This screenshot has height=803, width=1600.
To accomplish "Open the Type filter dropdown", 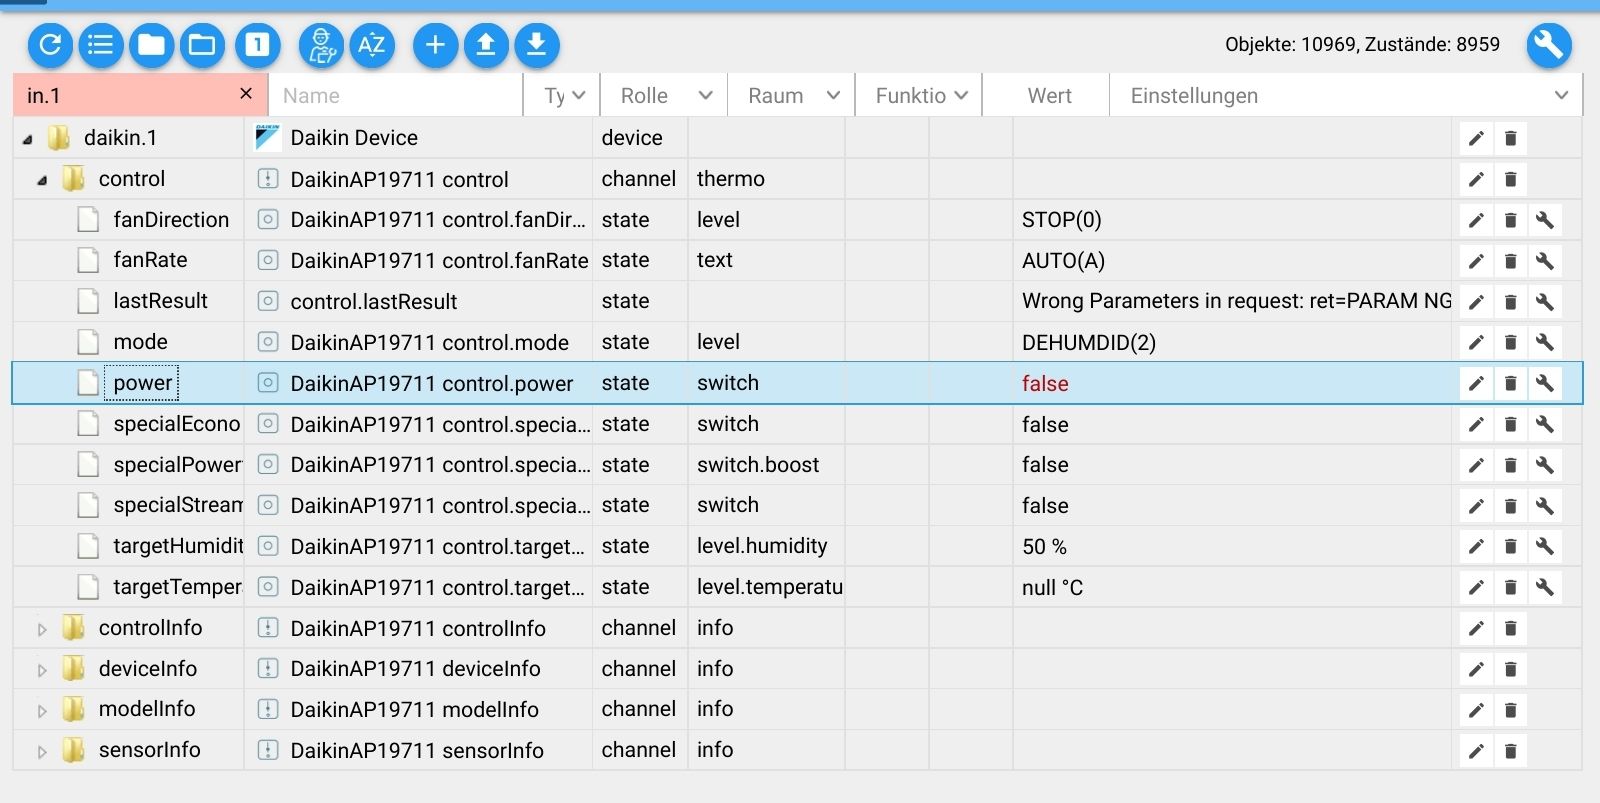I will coord(563,95).
